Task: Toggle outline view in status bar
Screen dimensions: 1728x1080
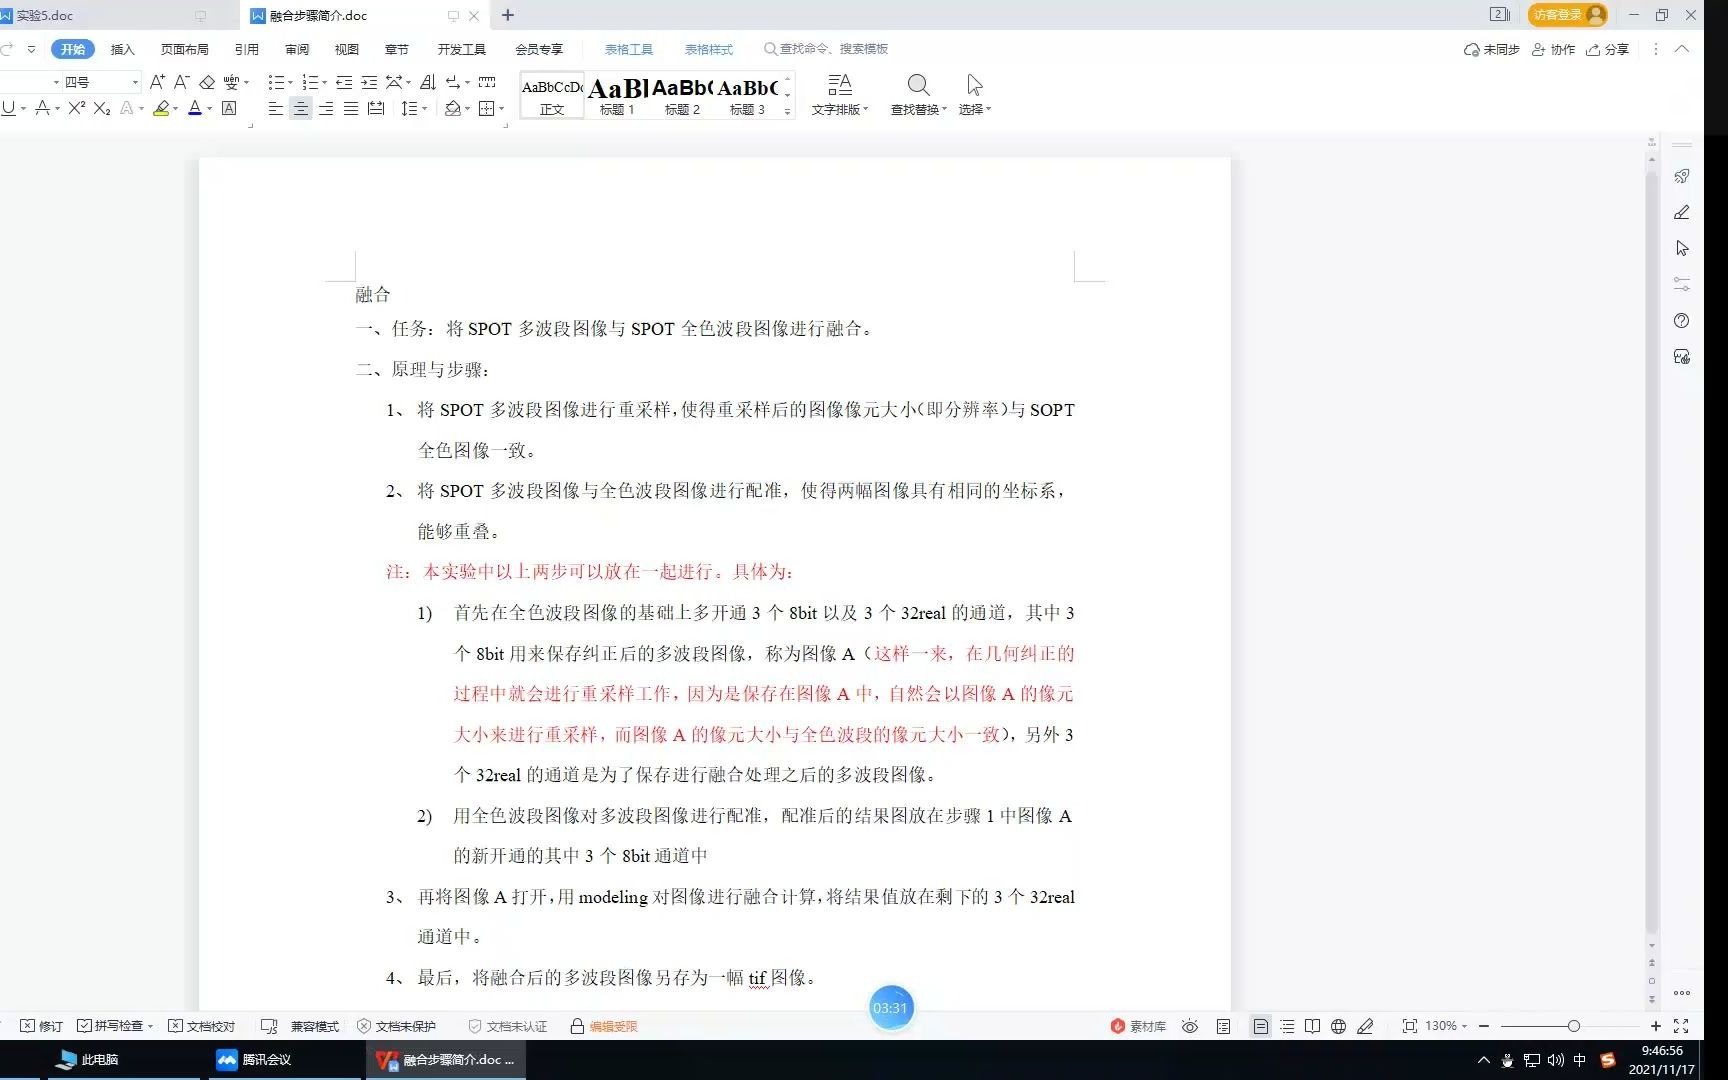Action: coord(1287,1026)
